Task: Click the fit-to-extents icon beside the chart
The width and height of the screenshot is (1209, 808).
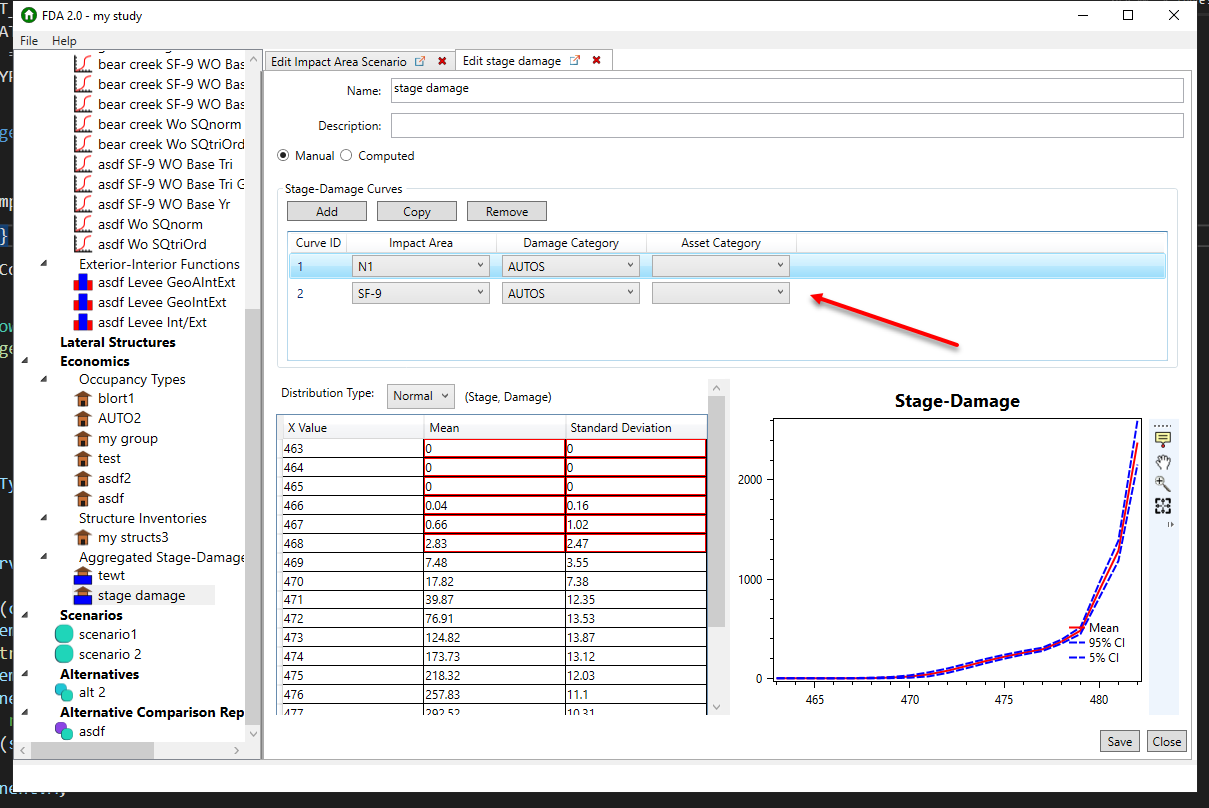Action: pyautogui.click(x=1163, y=506)
